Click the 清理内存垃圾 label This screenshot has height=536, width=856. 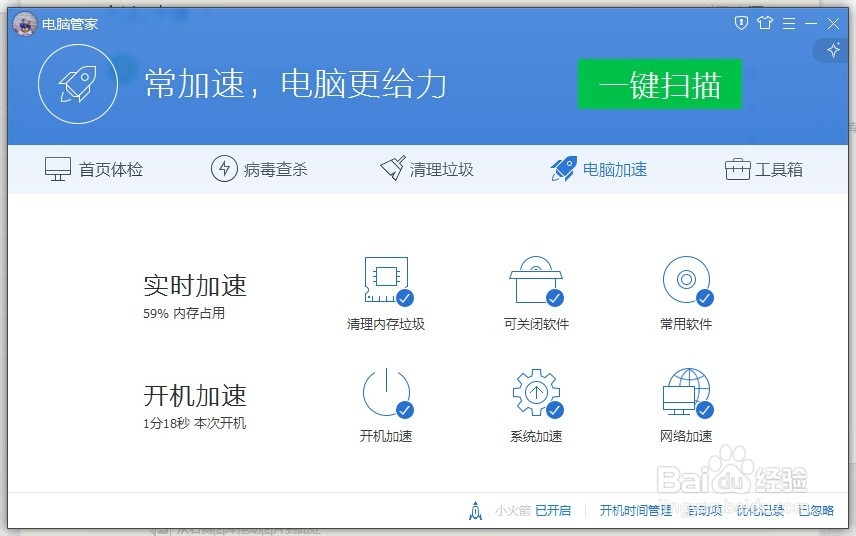386,324
